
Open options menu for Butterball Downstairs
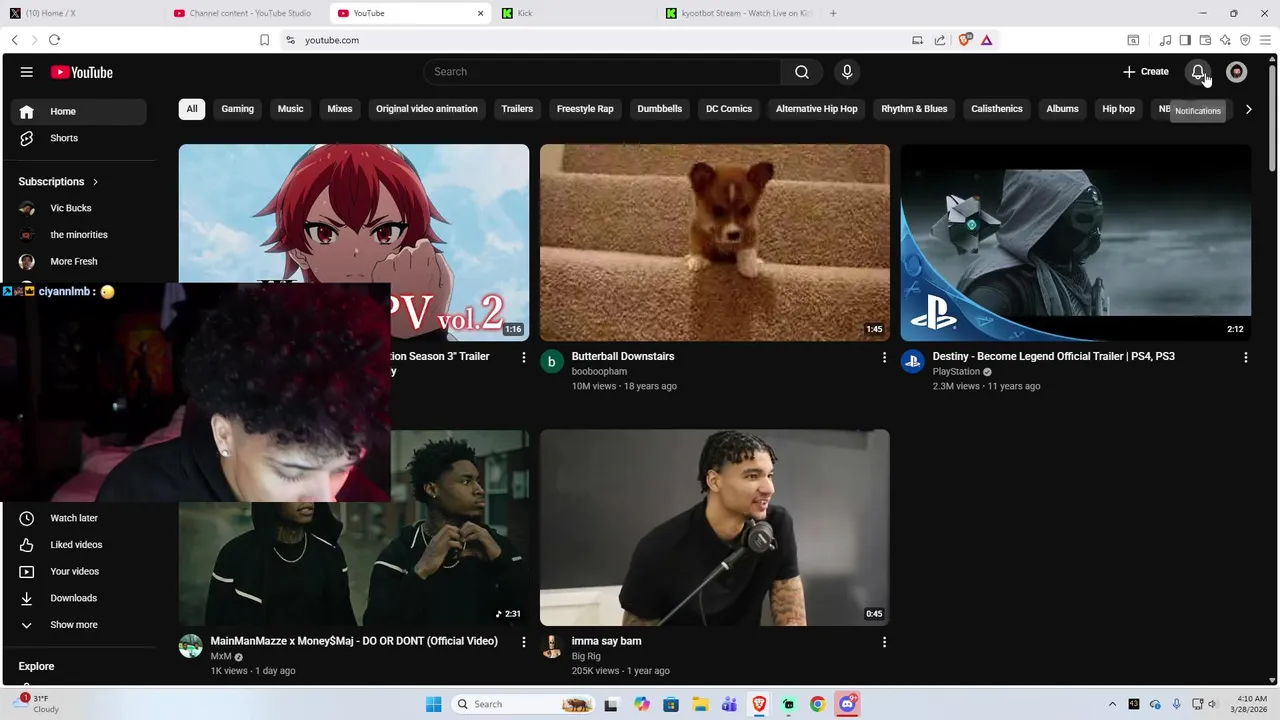pos(884,357)
